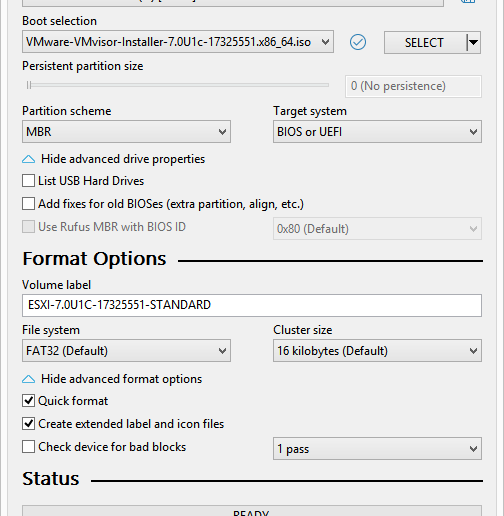Open the Partition scheme MBR dropdown
Image resolution: width=504 pixels, height=516 pixels.
tap(126, 132)
